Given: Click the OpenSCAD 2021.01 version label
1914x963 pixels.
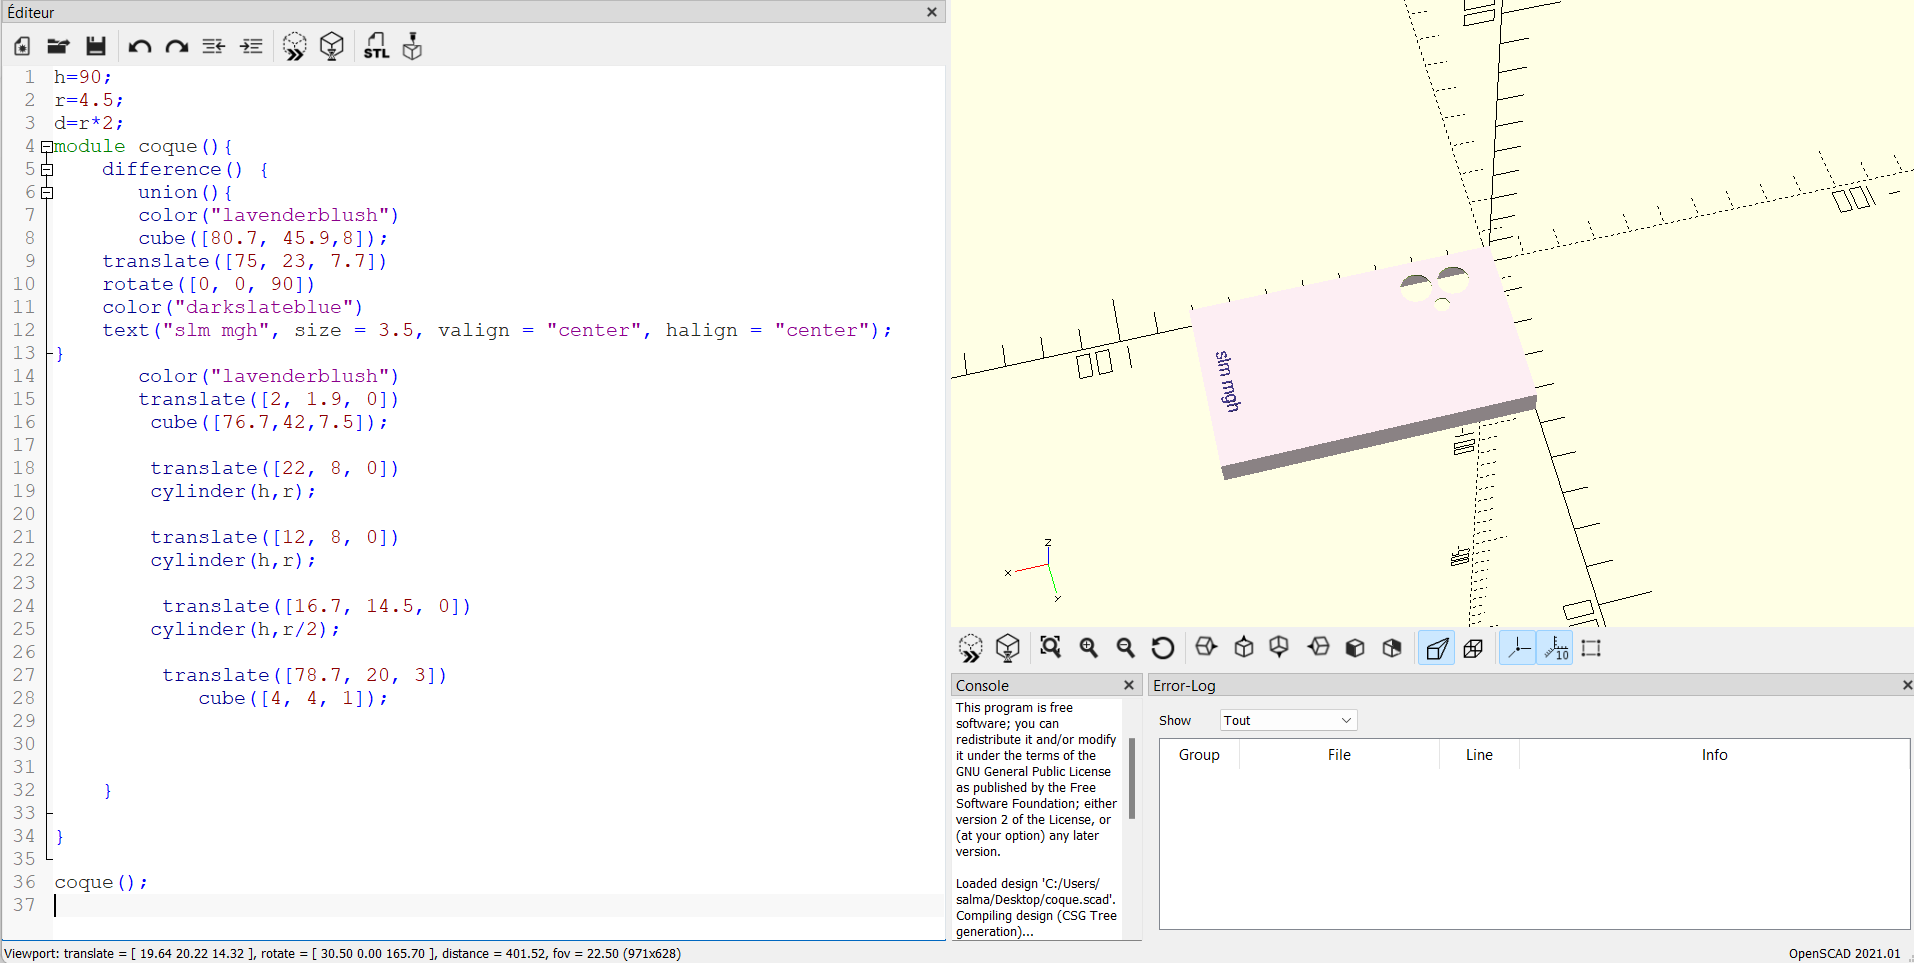Looking at the screenshot, I should coord(1845,953).
